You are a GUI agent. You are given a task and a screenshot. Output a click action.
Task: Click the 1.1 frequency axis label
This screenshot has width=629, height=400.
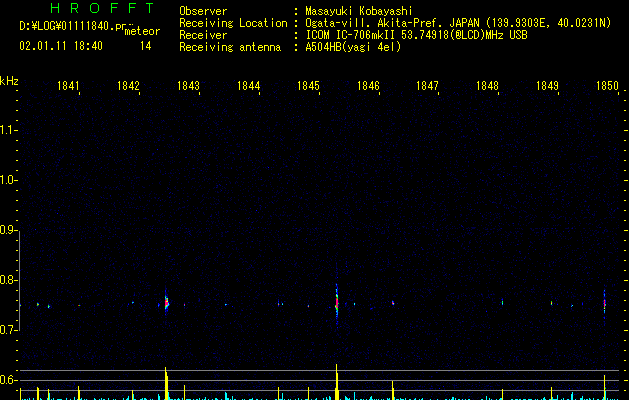pos(8,130)
